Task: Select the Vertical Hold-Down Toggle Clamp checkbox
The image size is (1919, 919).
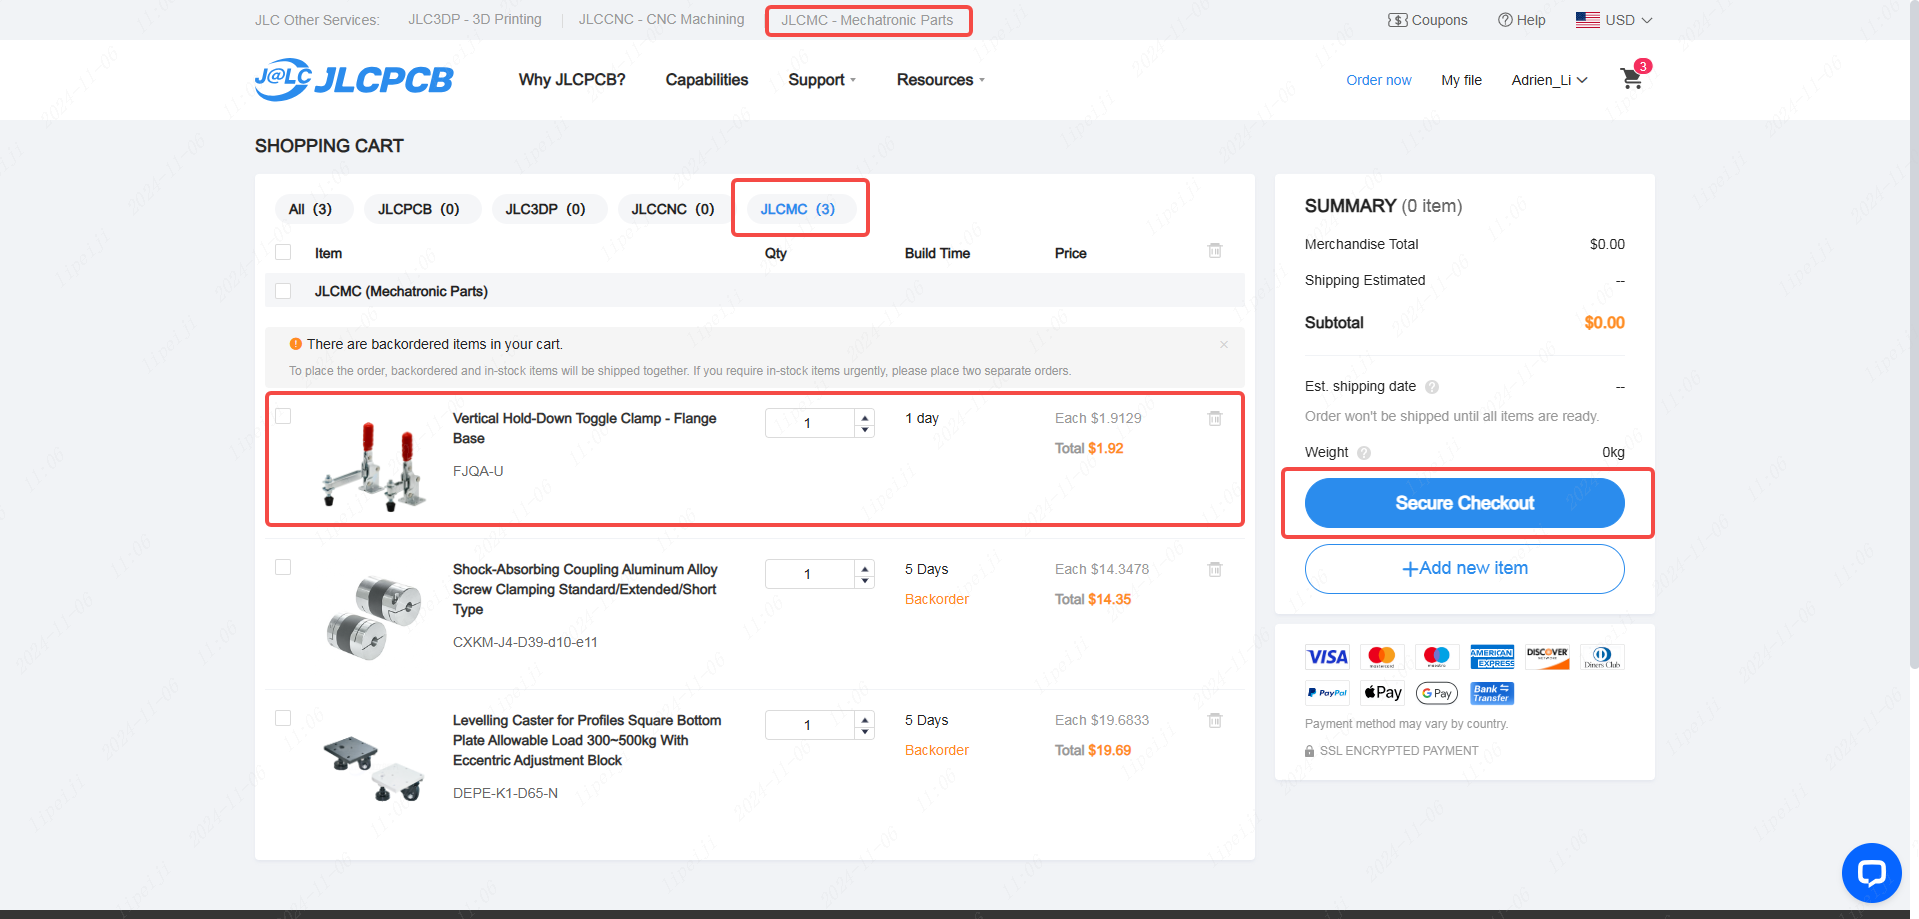Action: [x=283, y=416]
